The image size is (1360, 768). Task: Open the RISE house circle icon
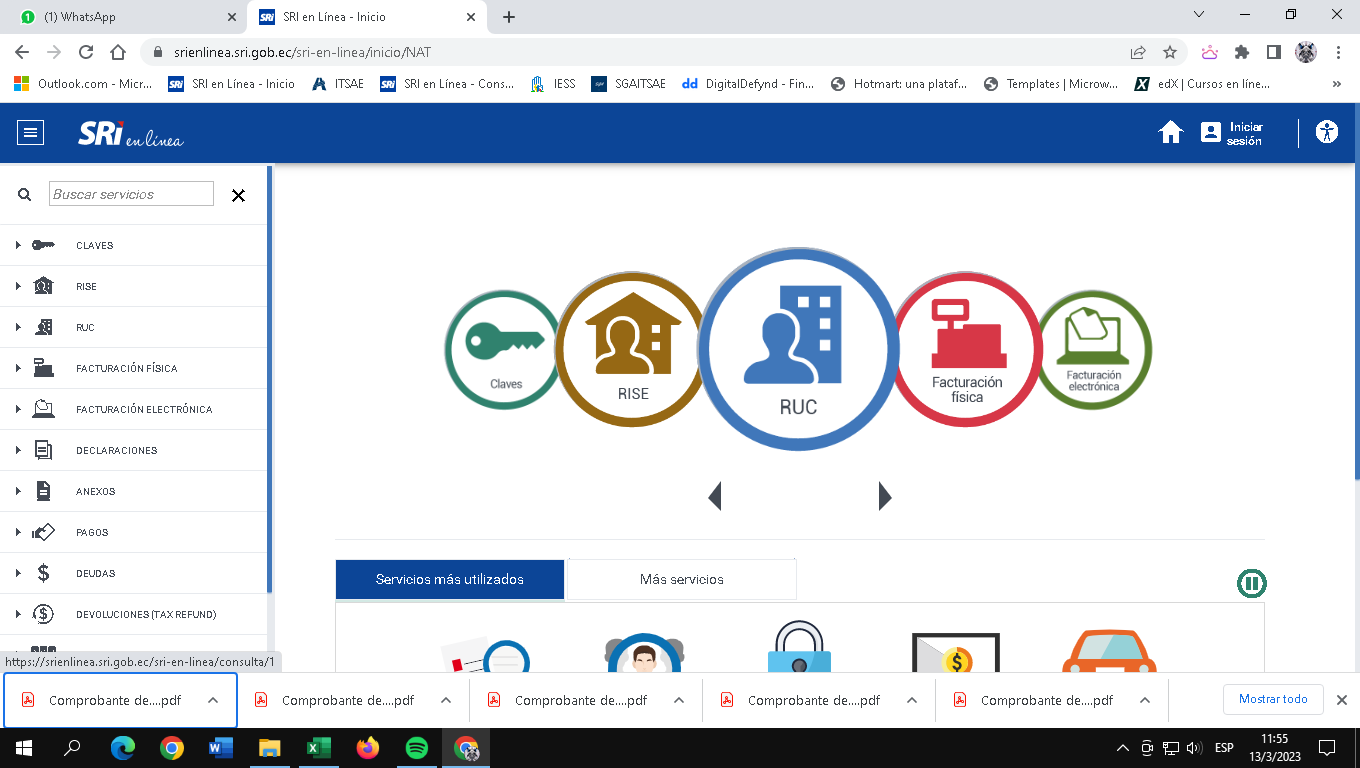pyautogui.click(x=632, y=349)
